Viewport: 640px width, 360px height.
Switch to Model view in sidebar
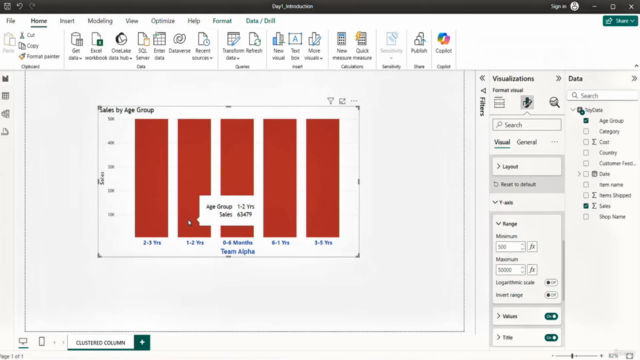[x=6, y=114]
